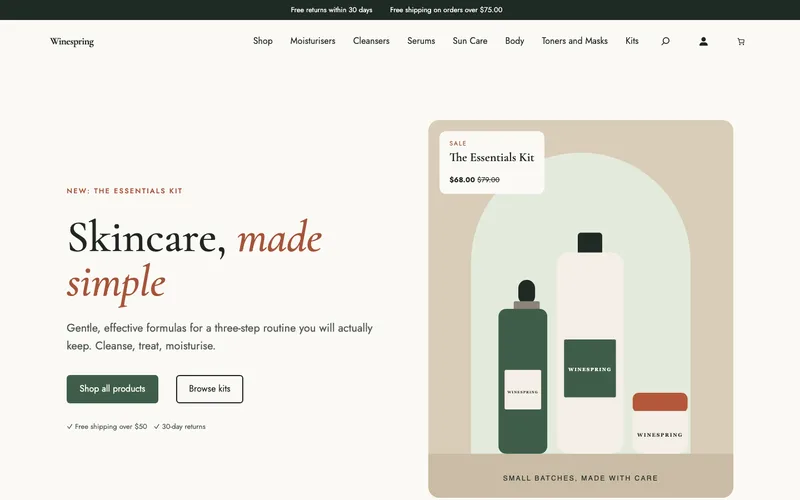
Task: Open the Cleansers menu item
Action: 371,41
